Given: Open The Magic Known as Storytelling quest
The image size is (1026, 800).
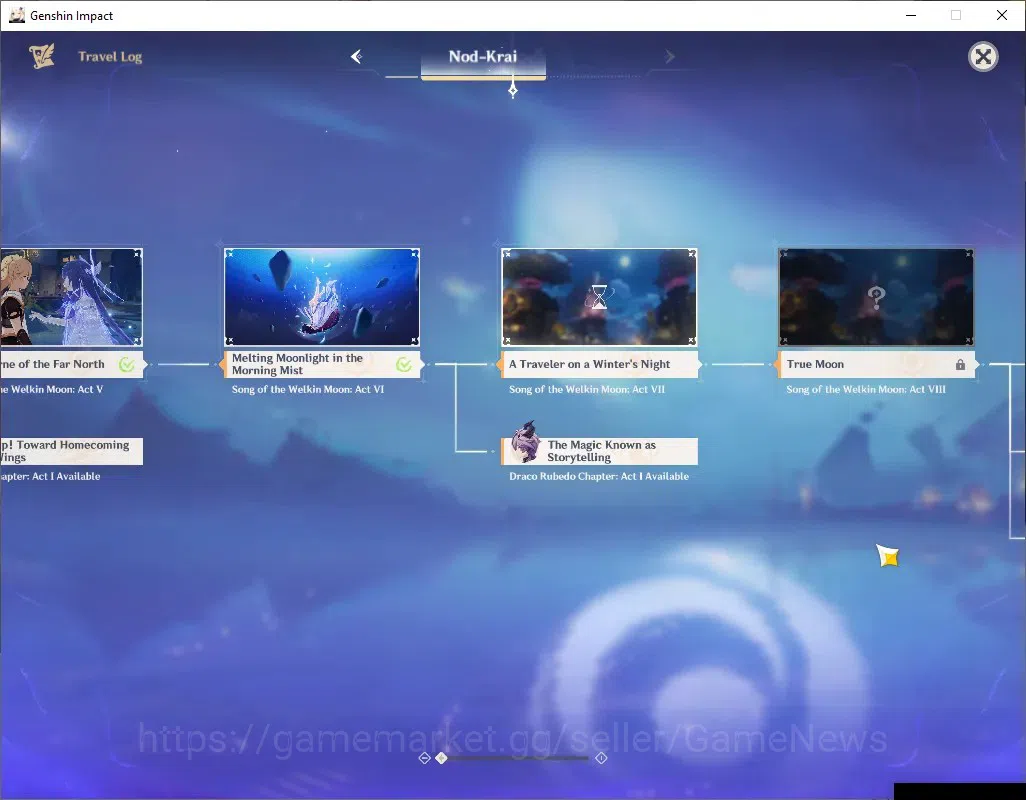Looking at the screenshot, I should (599, 451).
